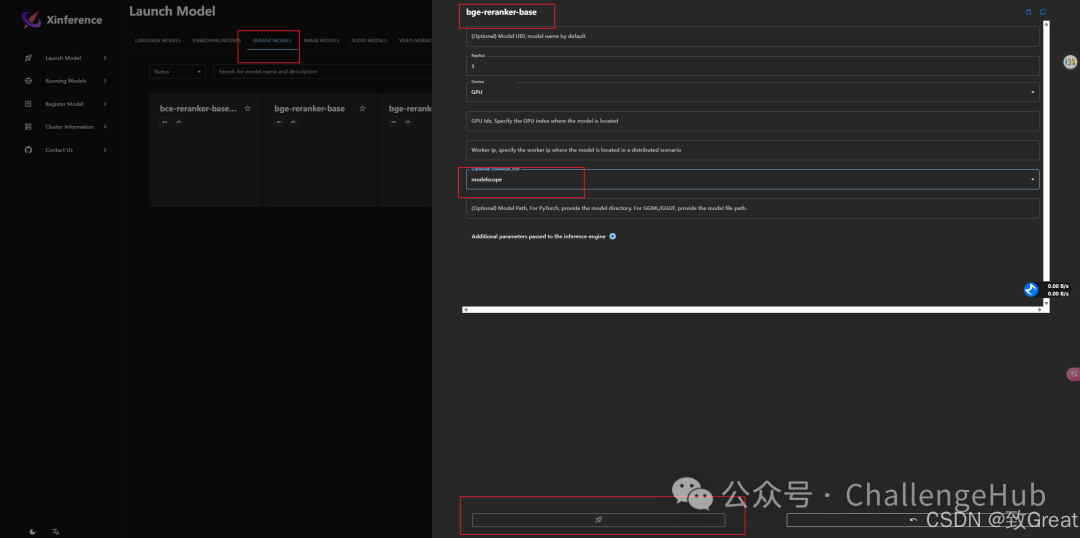
Task: Click the copy icon at panel top-right
Action: pyautogui.click(x=1043, y=12)
